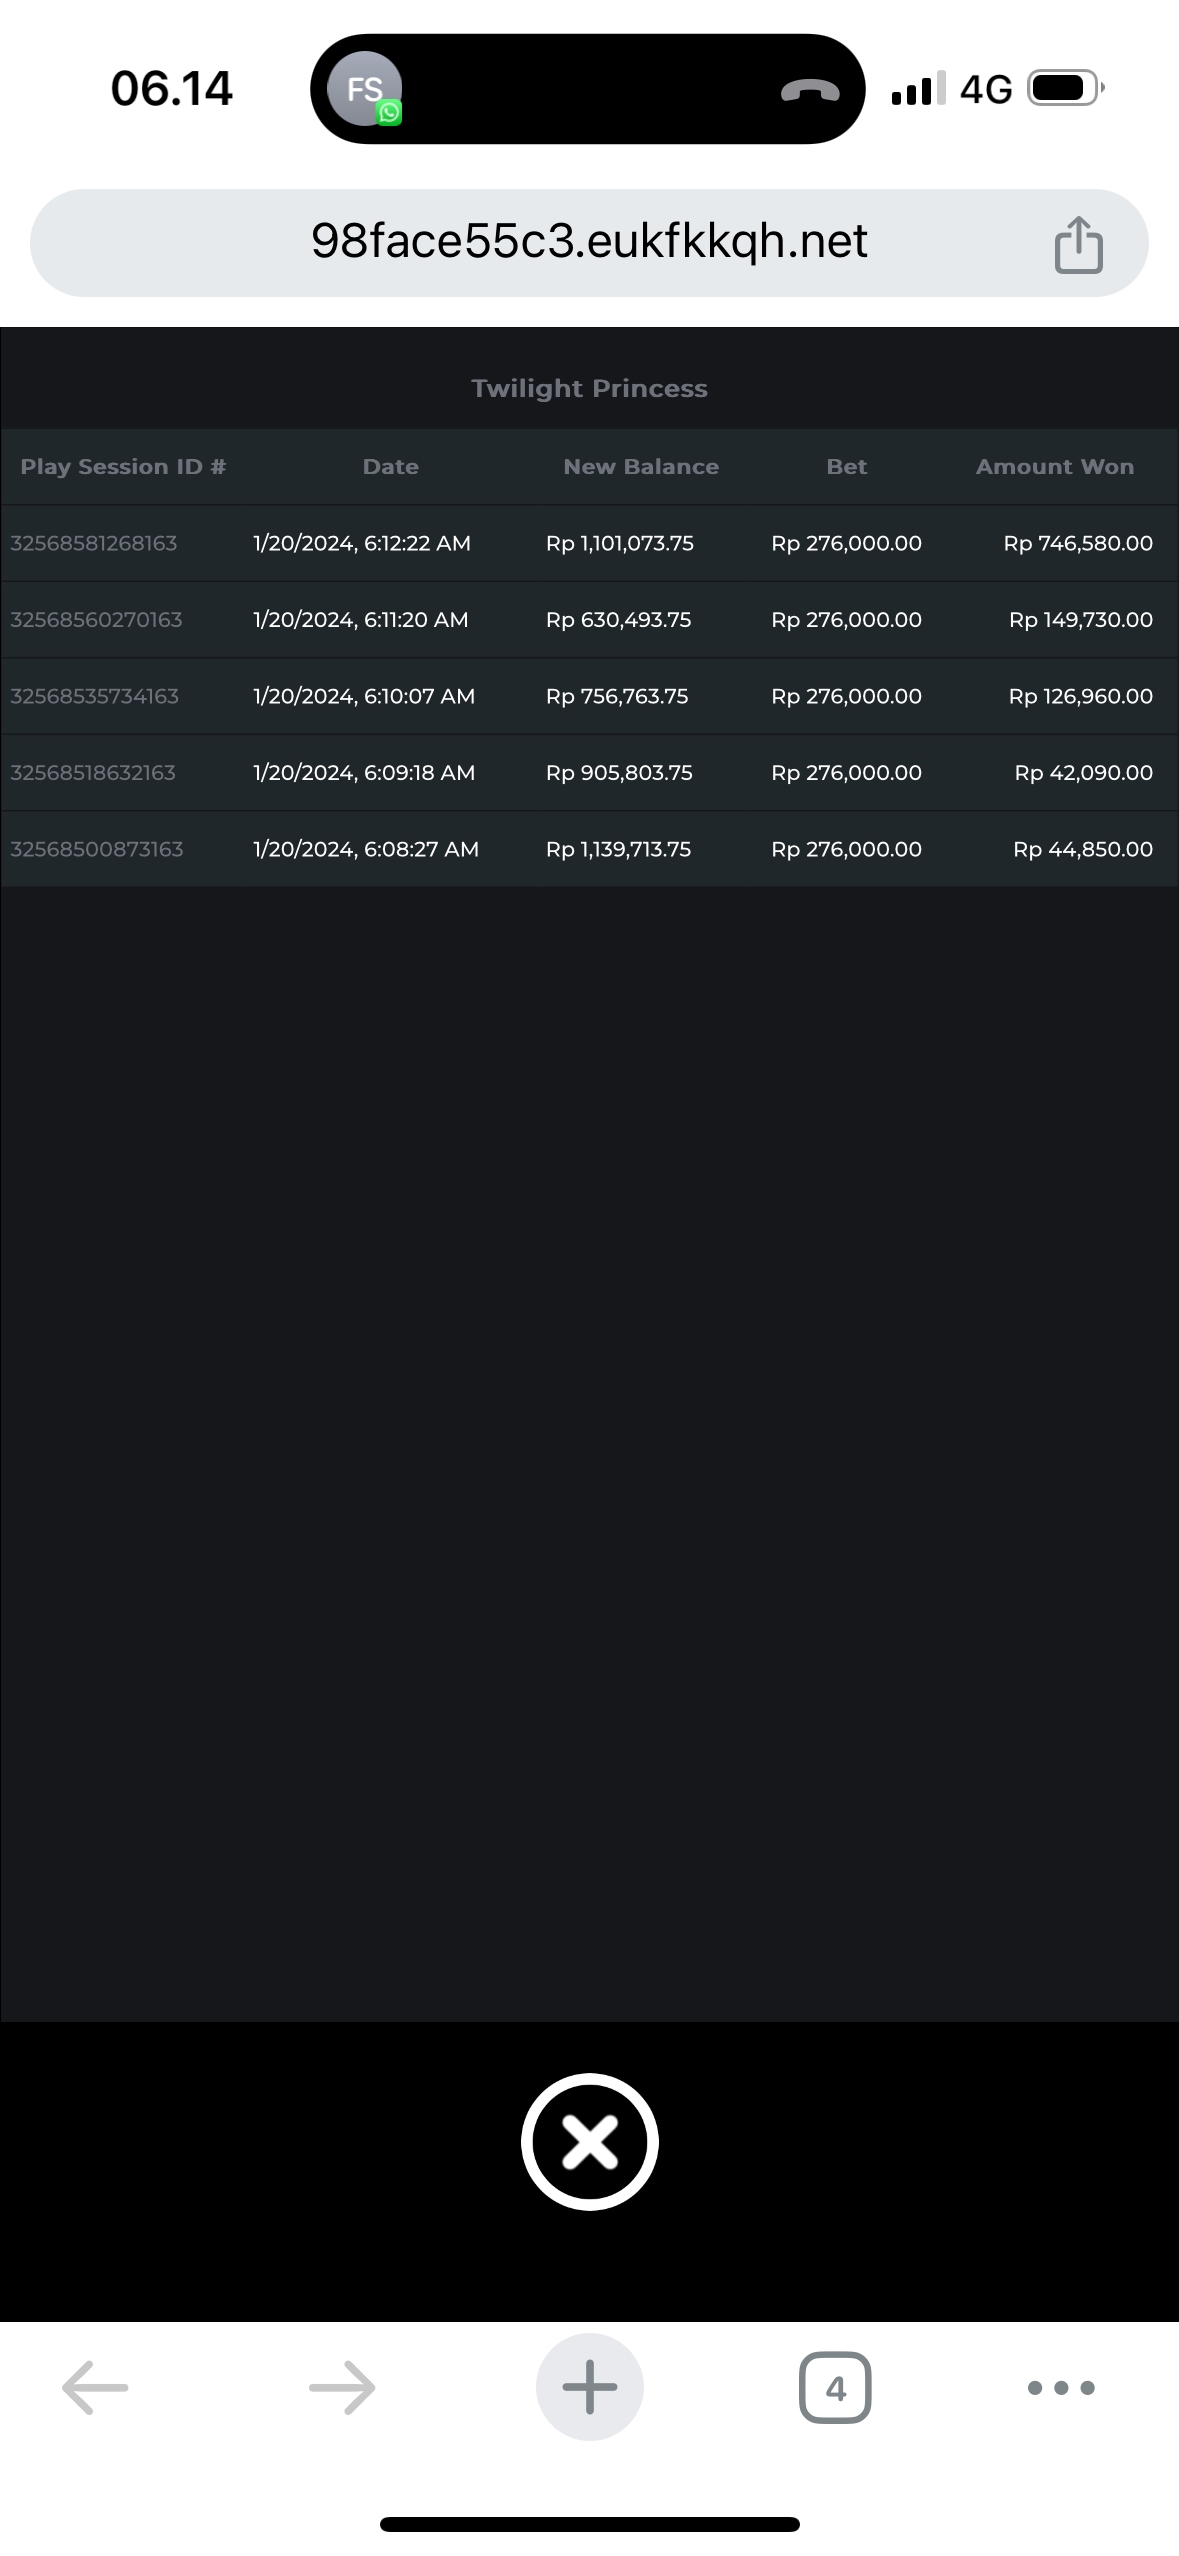Viewport: 1179px width, 2556px height.
Task: Tap the URL address bar text
Action: point(589,242)
